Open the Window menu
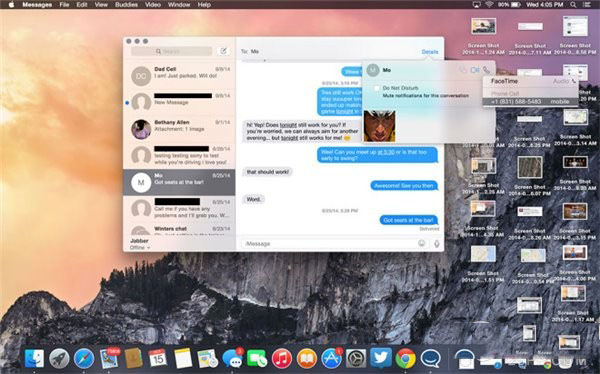This screenshot has width=600, height=374. [x=179, y=5]
